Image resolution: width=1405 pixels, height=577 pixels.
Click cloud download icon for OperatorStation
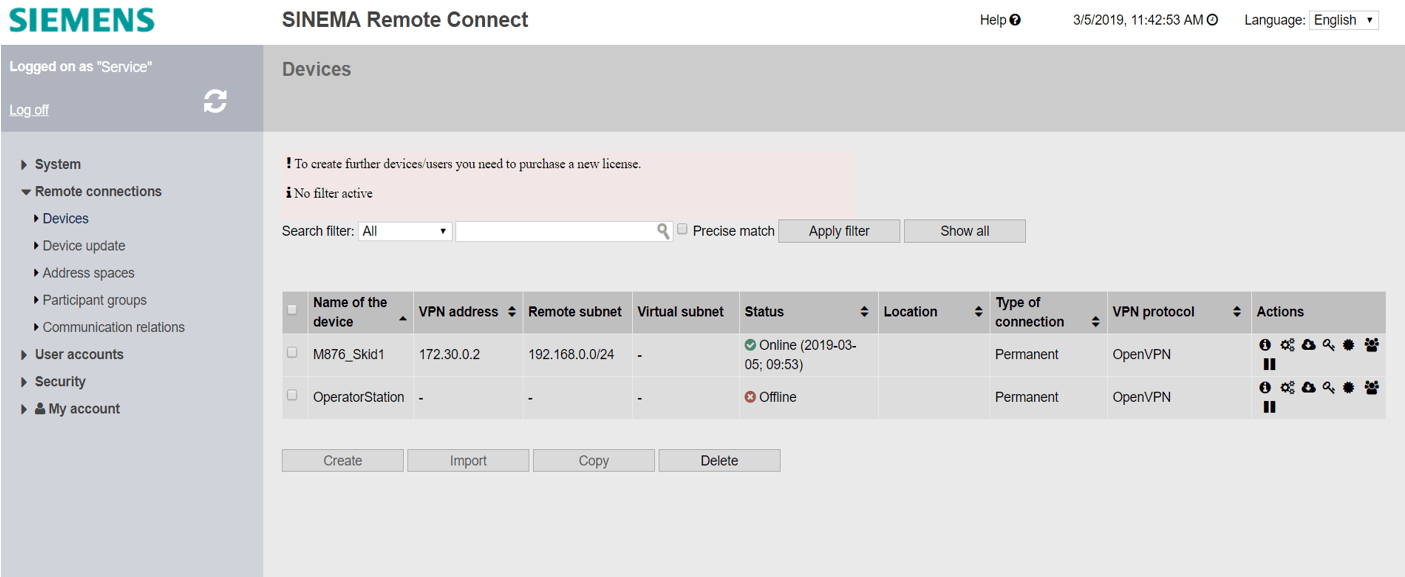click(x=1308, y=387)
